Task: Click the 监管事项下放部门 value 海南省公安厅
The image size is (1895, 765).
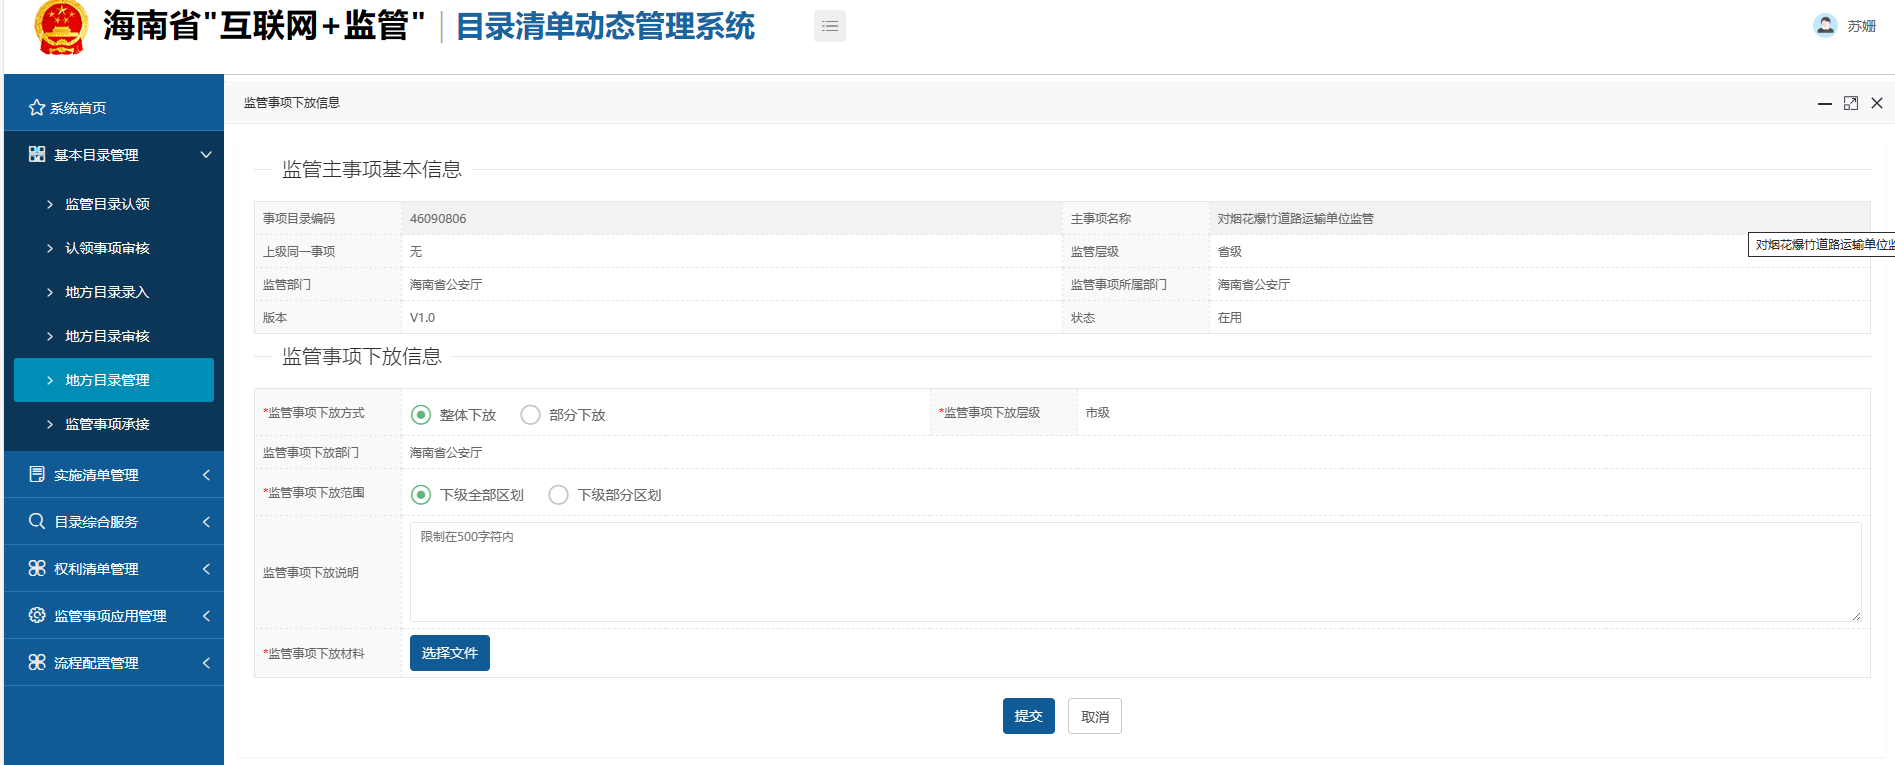Action: click(x=446, y=452)
